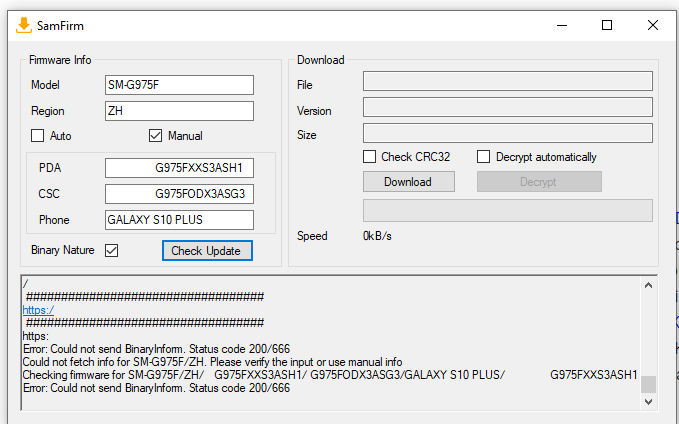Click the Phone field showing GALAXY S10 PLUS
The height and width of the screenshot is (424, 679).
tap(179, 220)
